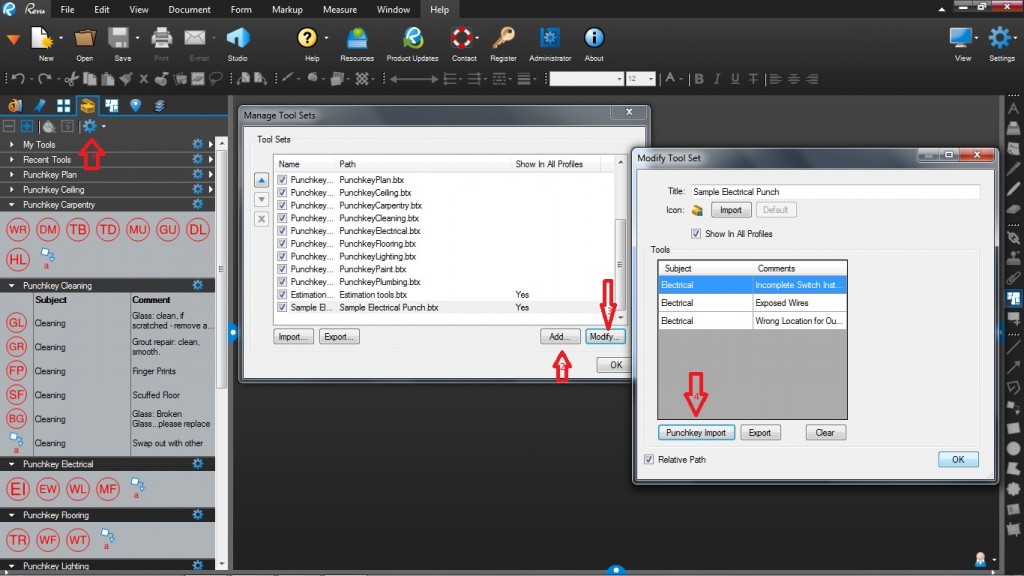Expand the Recent Tools section
The image size is (1024, 576).
tap(10, 159)
